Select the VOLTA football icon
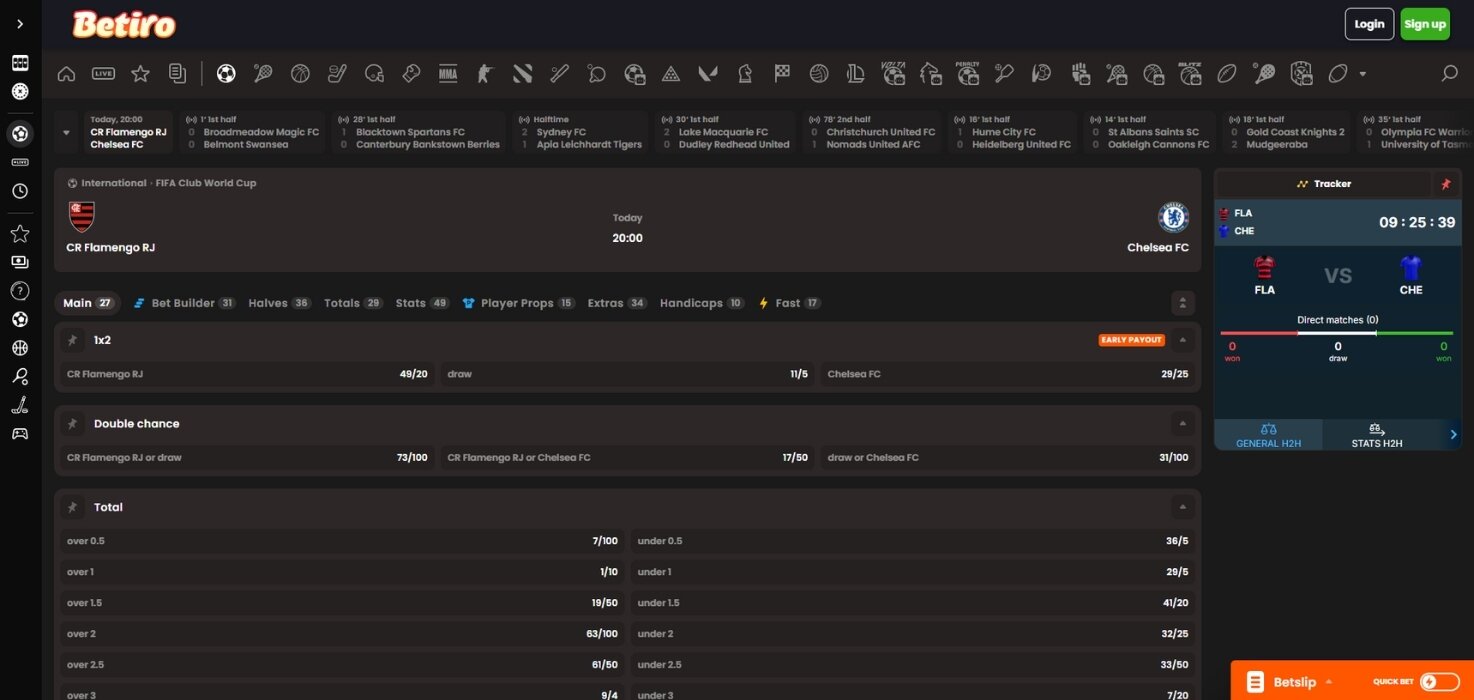This screenshot has height=700, width=1474. pos(893,72)
